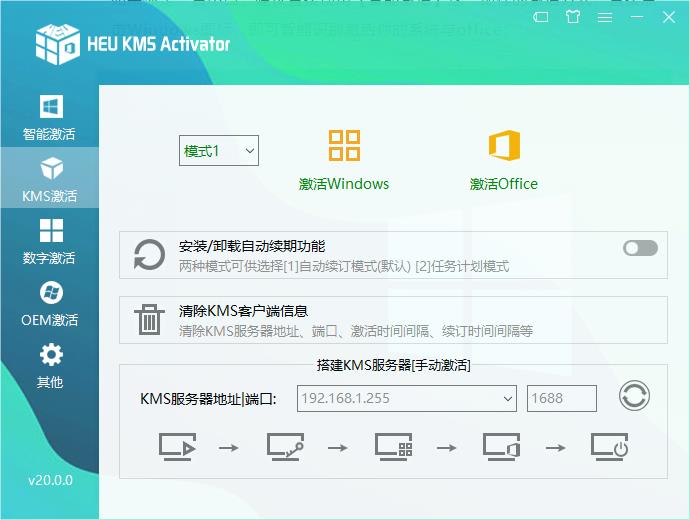The width and height of the screenshot is (690, 520).
Task: Click the 清除KMS服务器地址 description text
Action: tap(356, 331)
